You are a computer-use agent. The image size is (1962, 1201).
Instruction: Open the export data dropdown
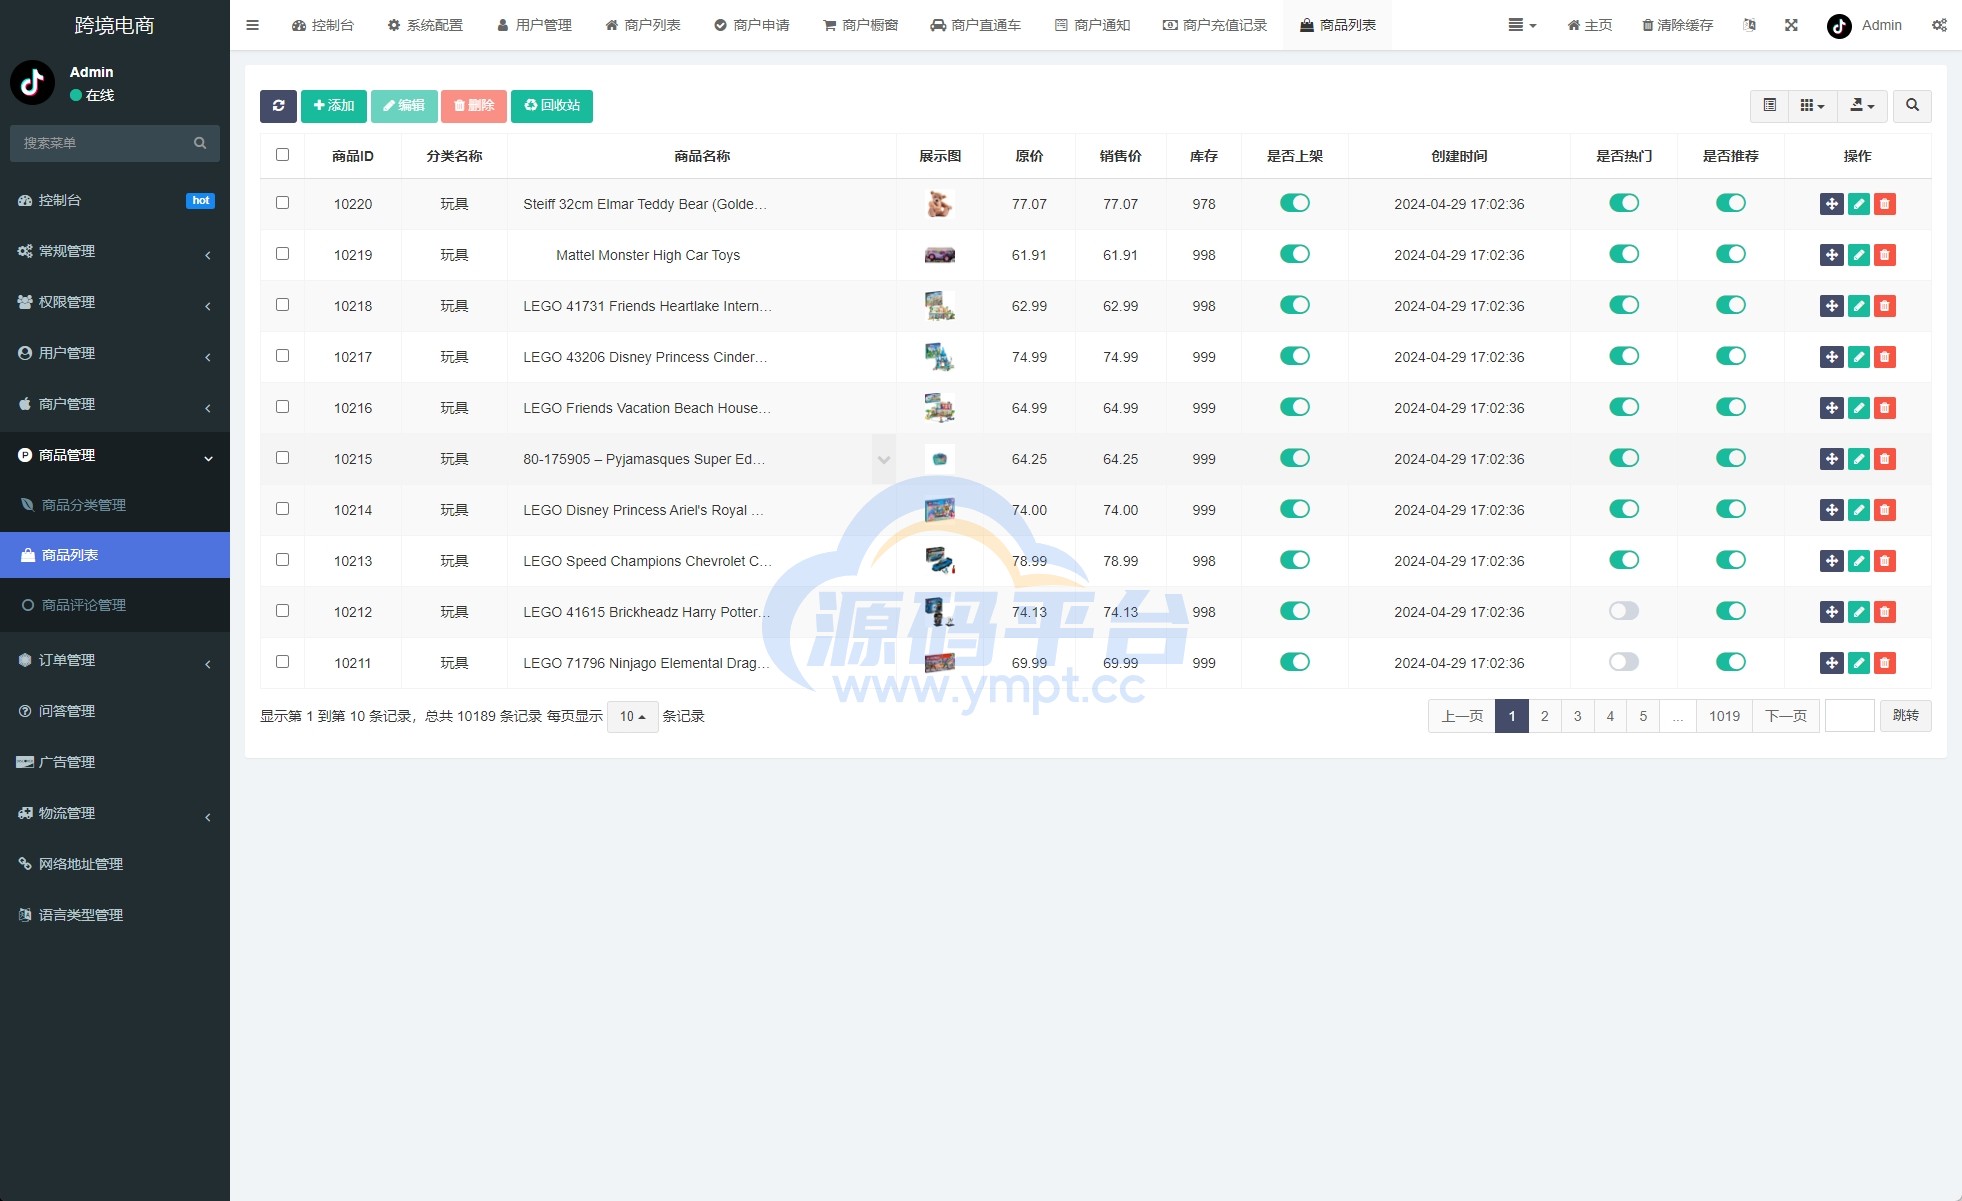1861,106
